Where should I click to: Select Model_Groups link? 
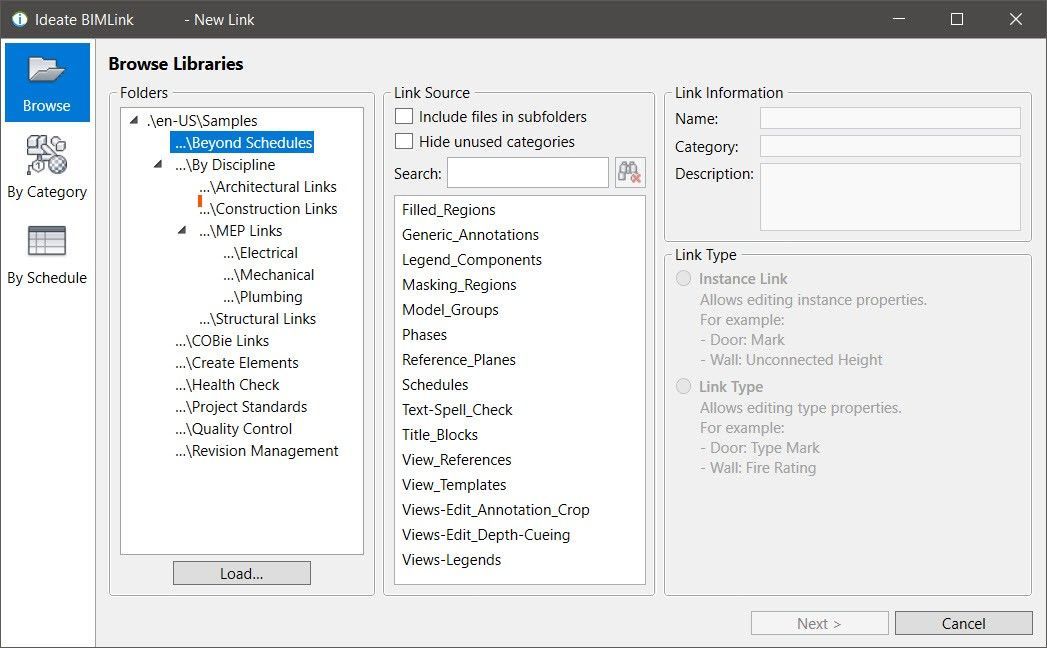click(x=450, y=310)
